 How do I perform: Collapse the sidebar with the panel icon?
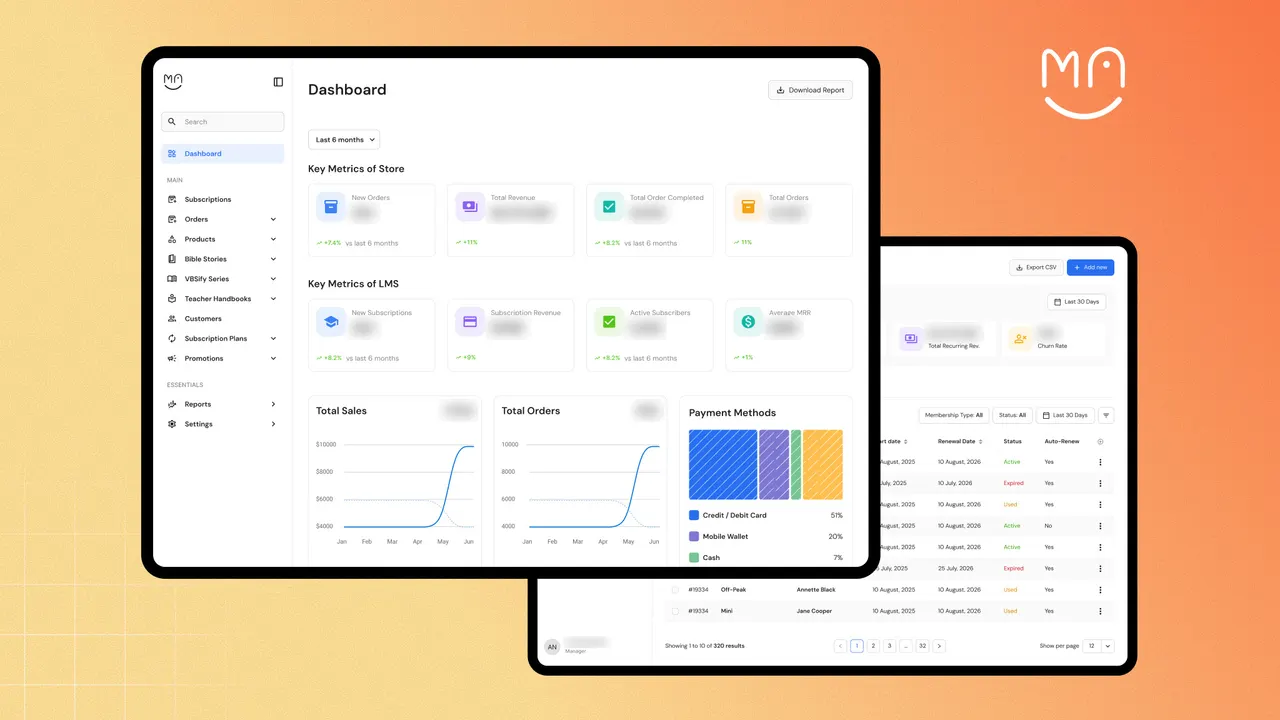coord(278,82)
